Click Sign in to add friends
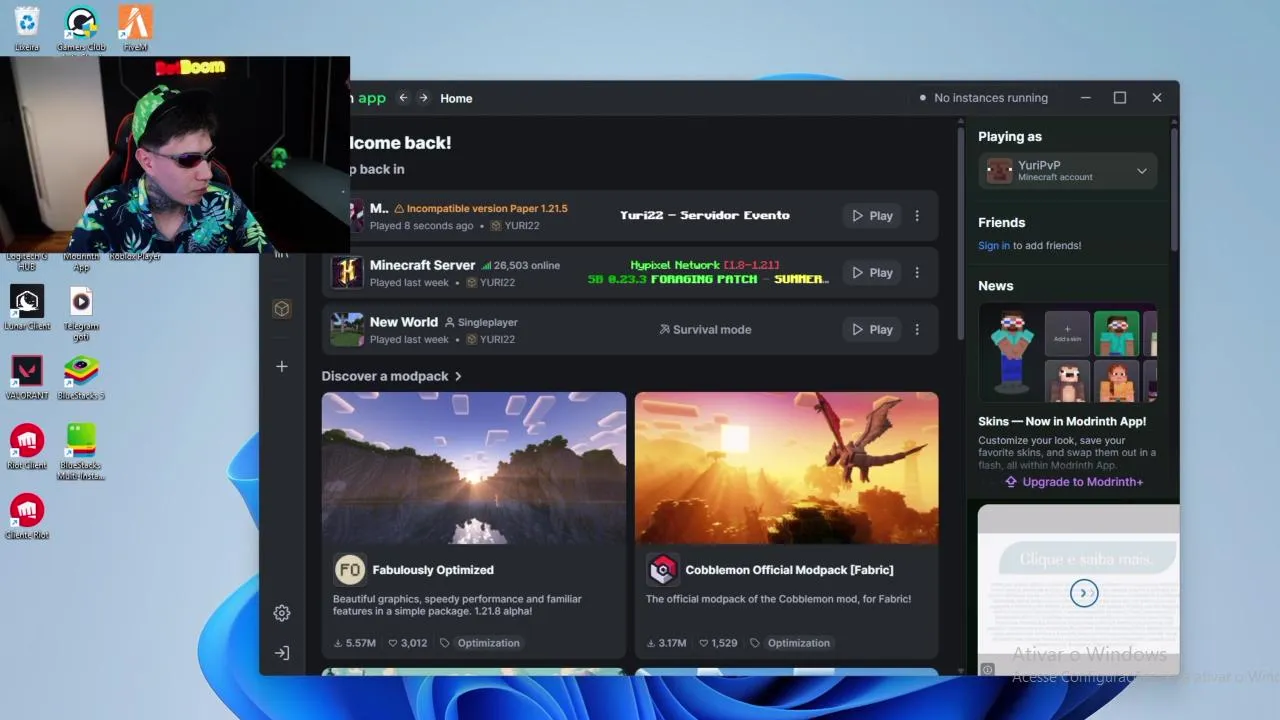 click(x=994, y=245)
